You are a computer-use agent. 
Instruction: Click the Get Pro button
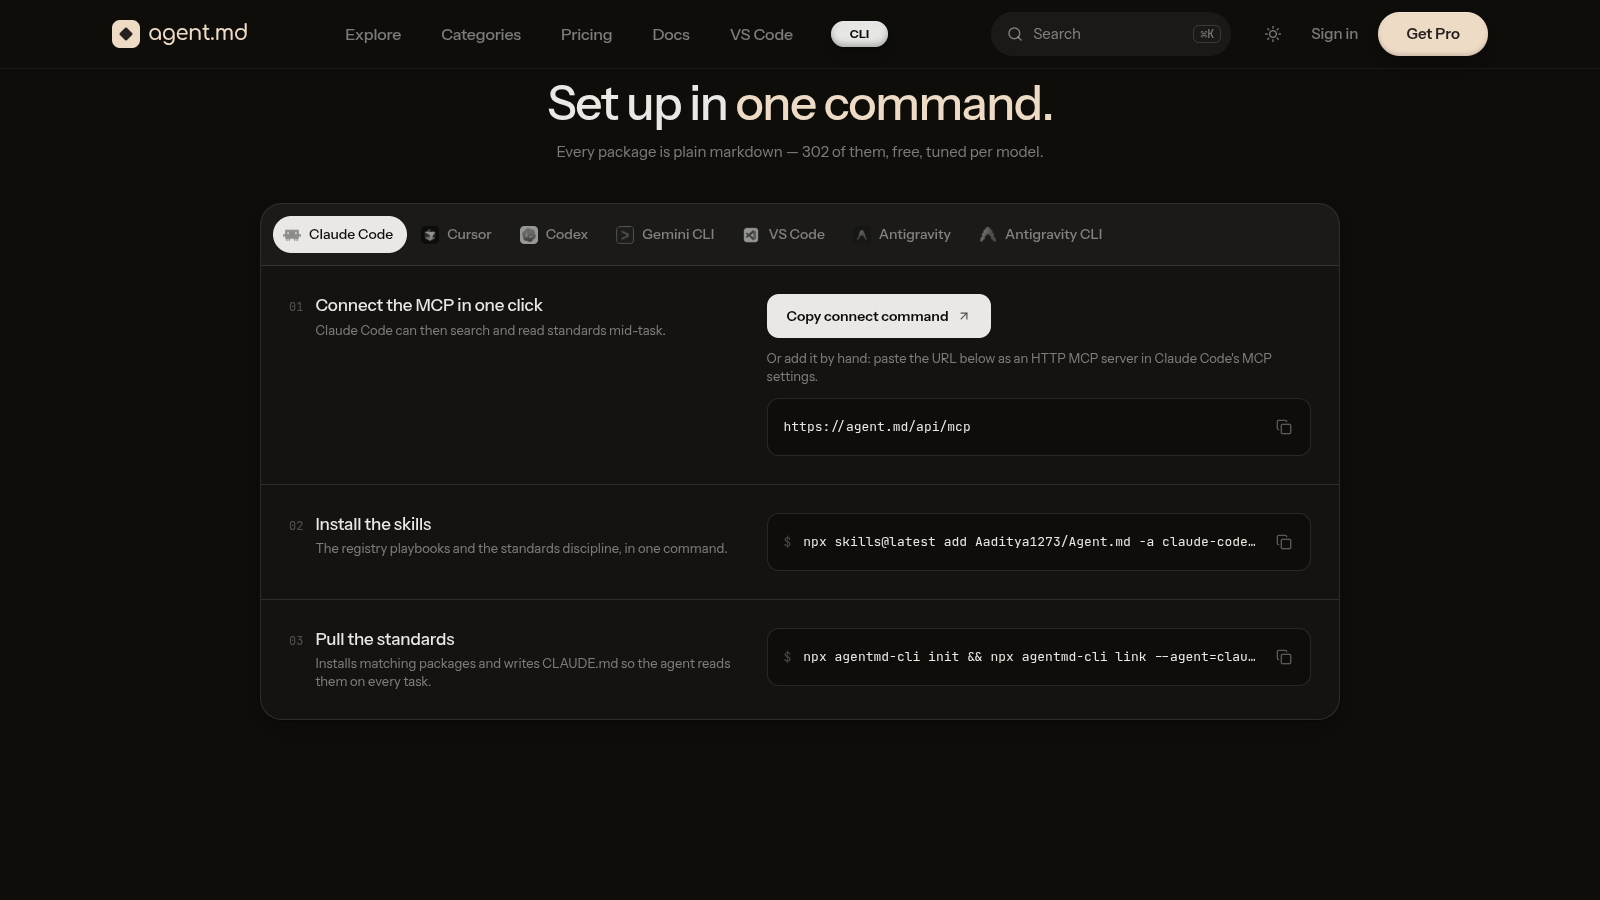coord(1433,34)
